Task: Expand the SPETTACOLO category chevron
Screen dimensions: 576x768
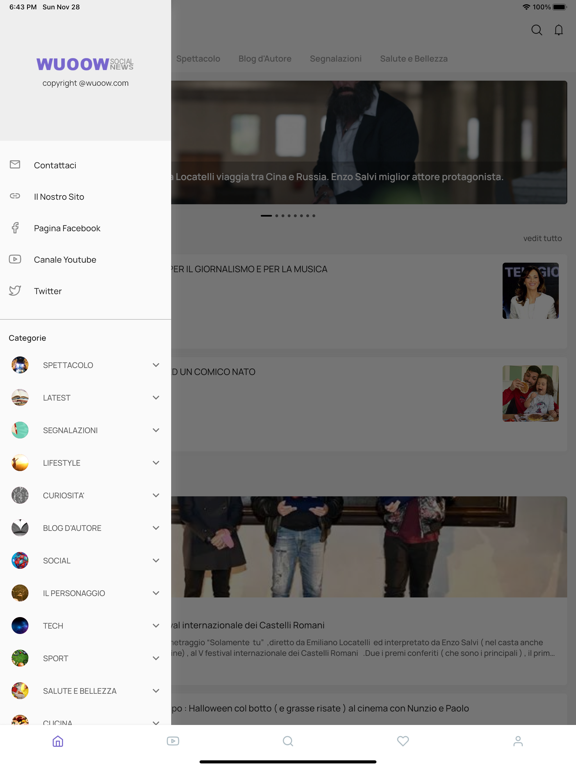Action: point(156,365)
